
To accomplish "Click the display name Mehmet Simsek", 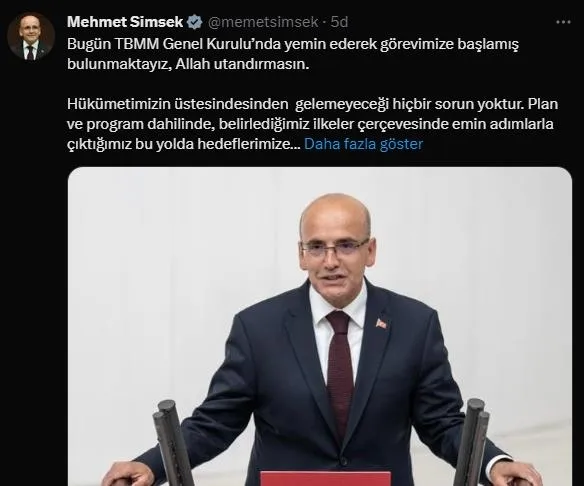I will click(125, 22).
